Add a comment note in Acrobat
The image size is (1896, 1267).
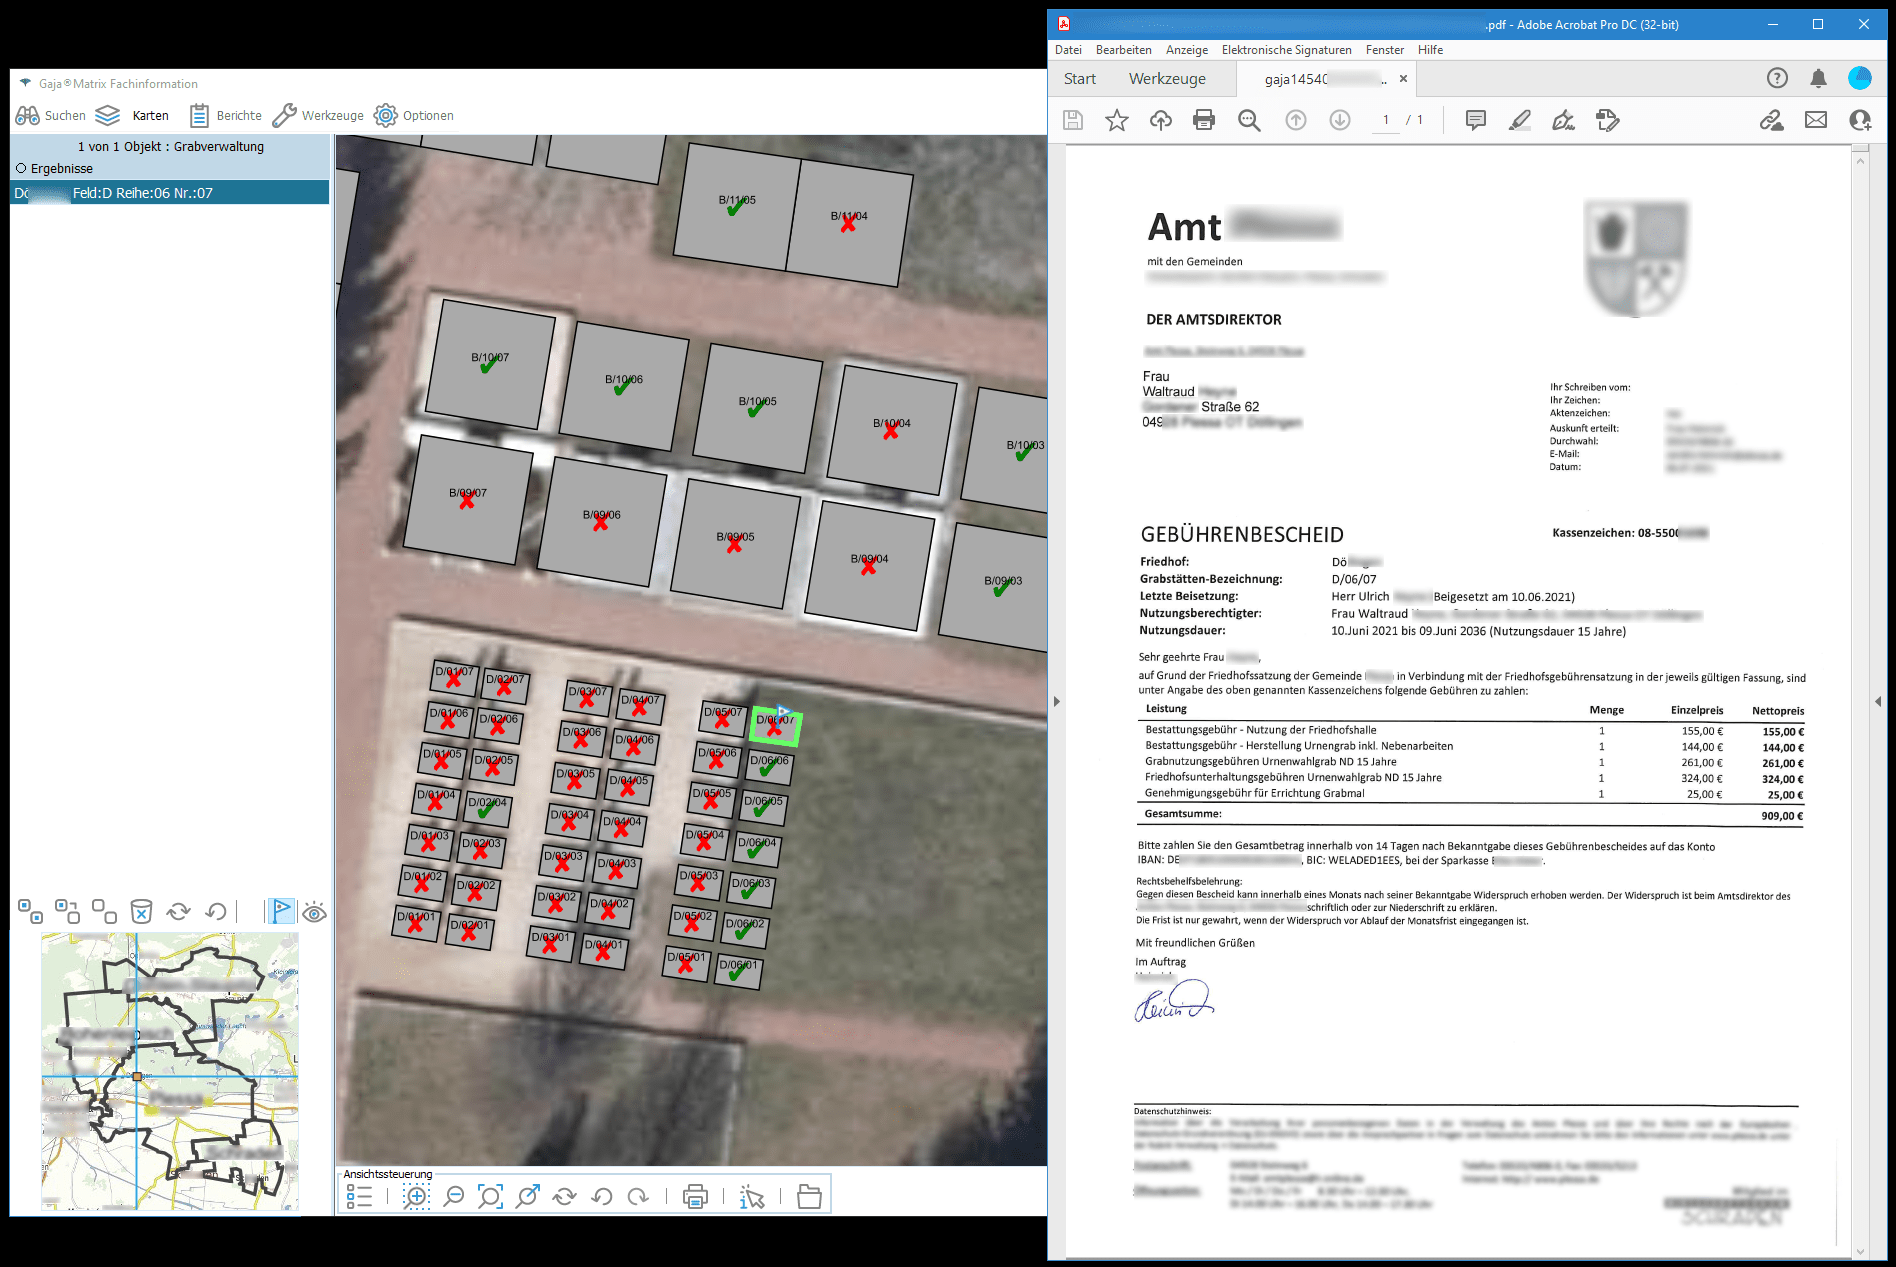1475,121
